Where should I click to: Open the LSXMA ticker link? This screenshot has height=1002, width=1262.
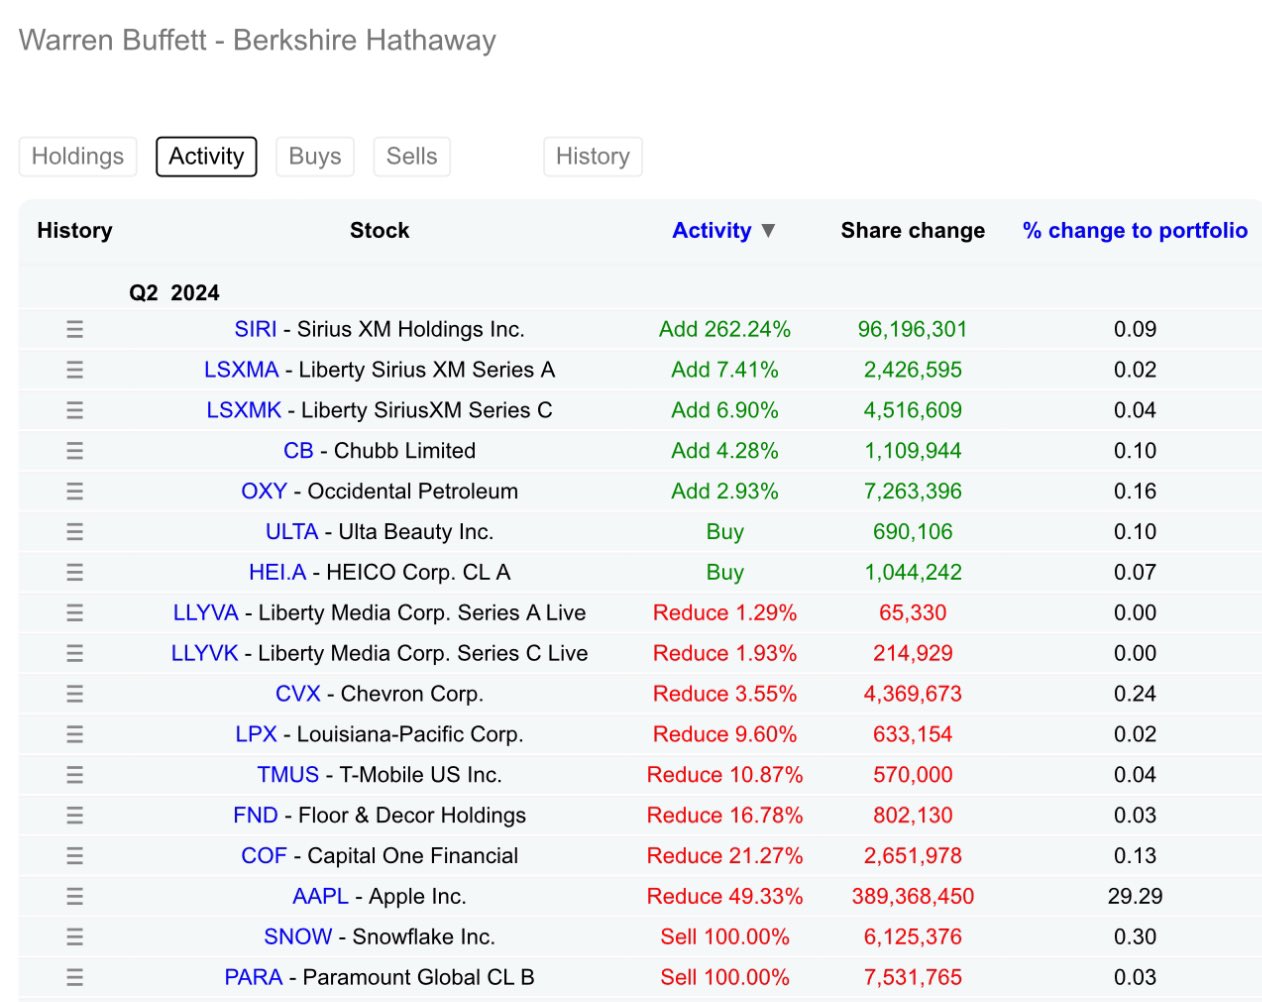[241, 370]
